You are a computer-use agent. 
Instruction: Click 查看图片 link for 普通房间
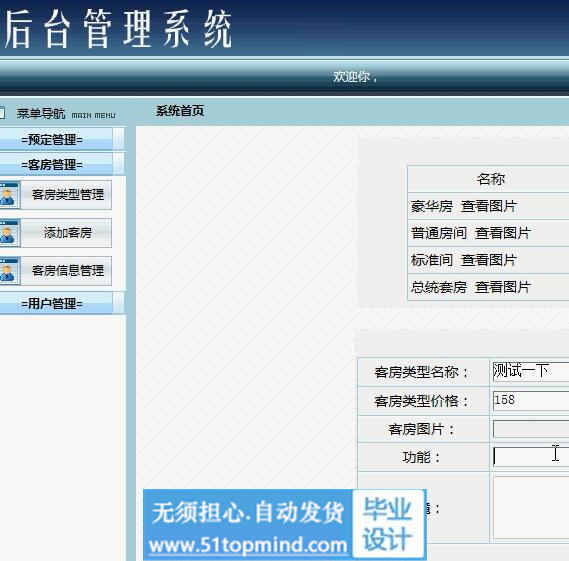pos(503,233)
